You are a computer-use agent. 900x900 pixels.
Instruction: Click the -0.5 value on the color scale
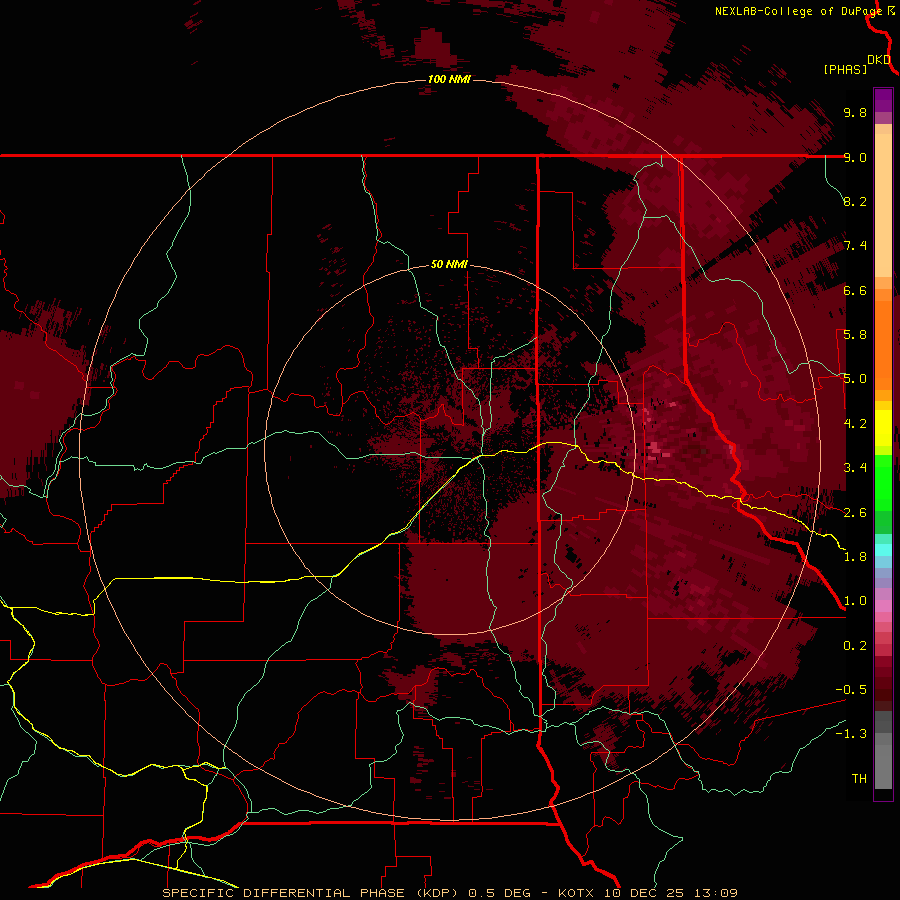851,690
